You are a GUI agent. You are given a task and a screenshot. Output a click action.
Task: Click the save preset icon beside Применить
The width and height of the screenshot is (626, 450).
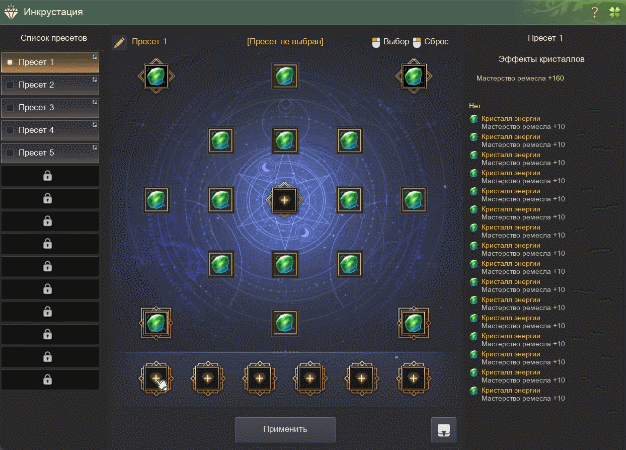coord(444,430)
